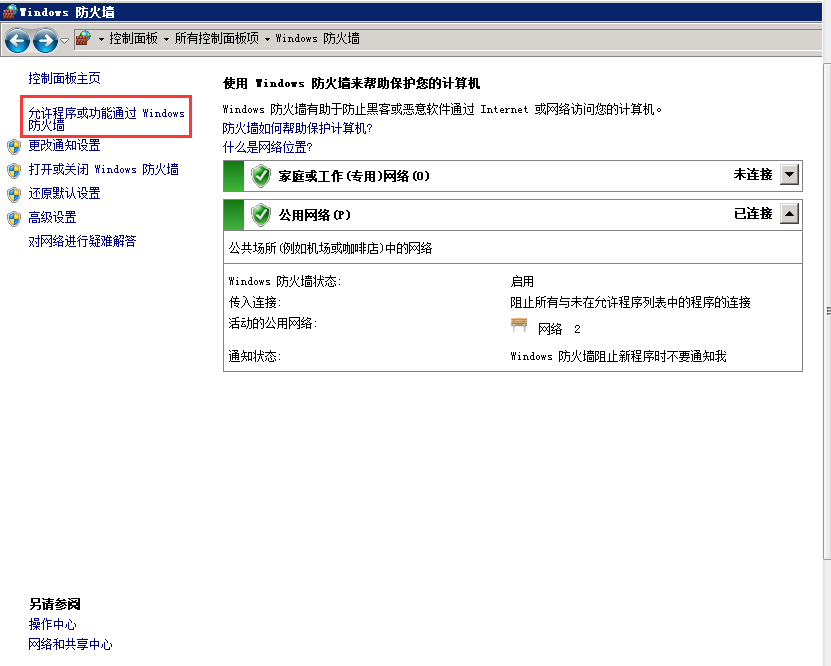
Task: Expand the 家庭或工作(专用)网络 section arrow
Action: 789,175
